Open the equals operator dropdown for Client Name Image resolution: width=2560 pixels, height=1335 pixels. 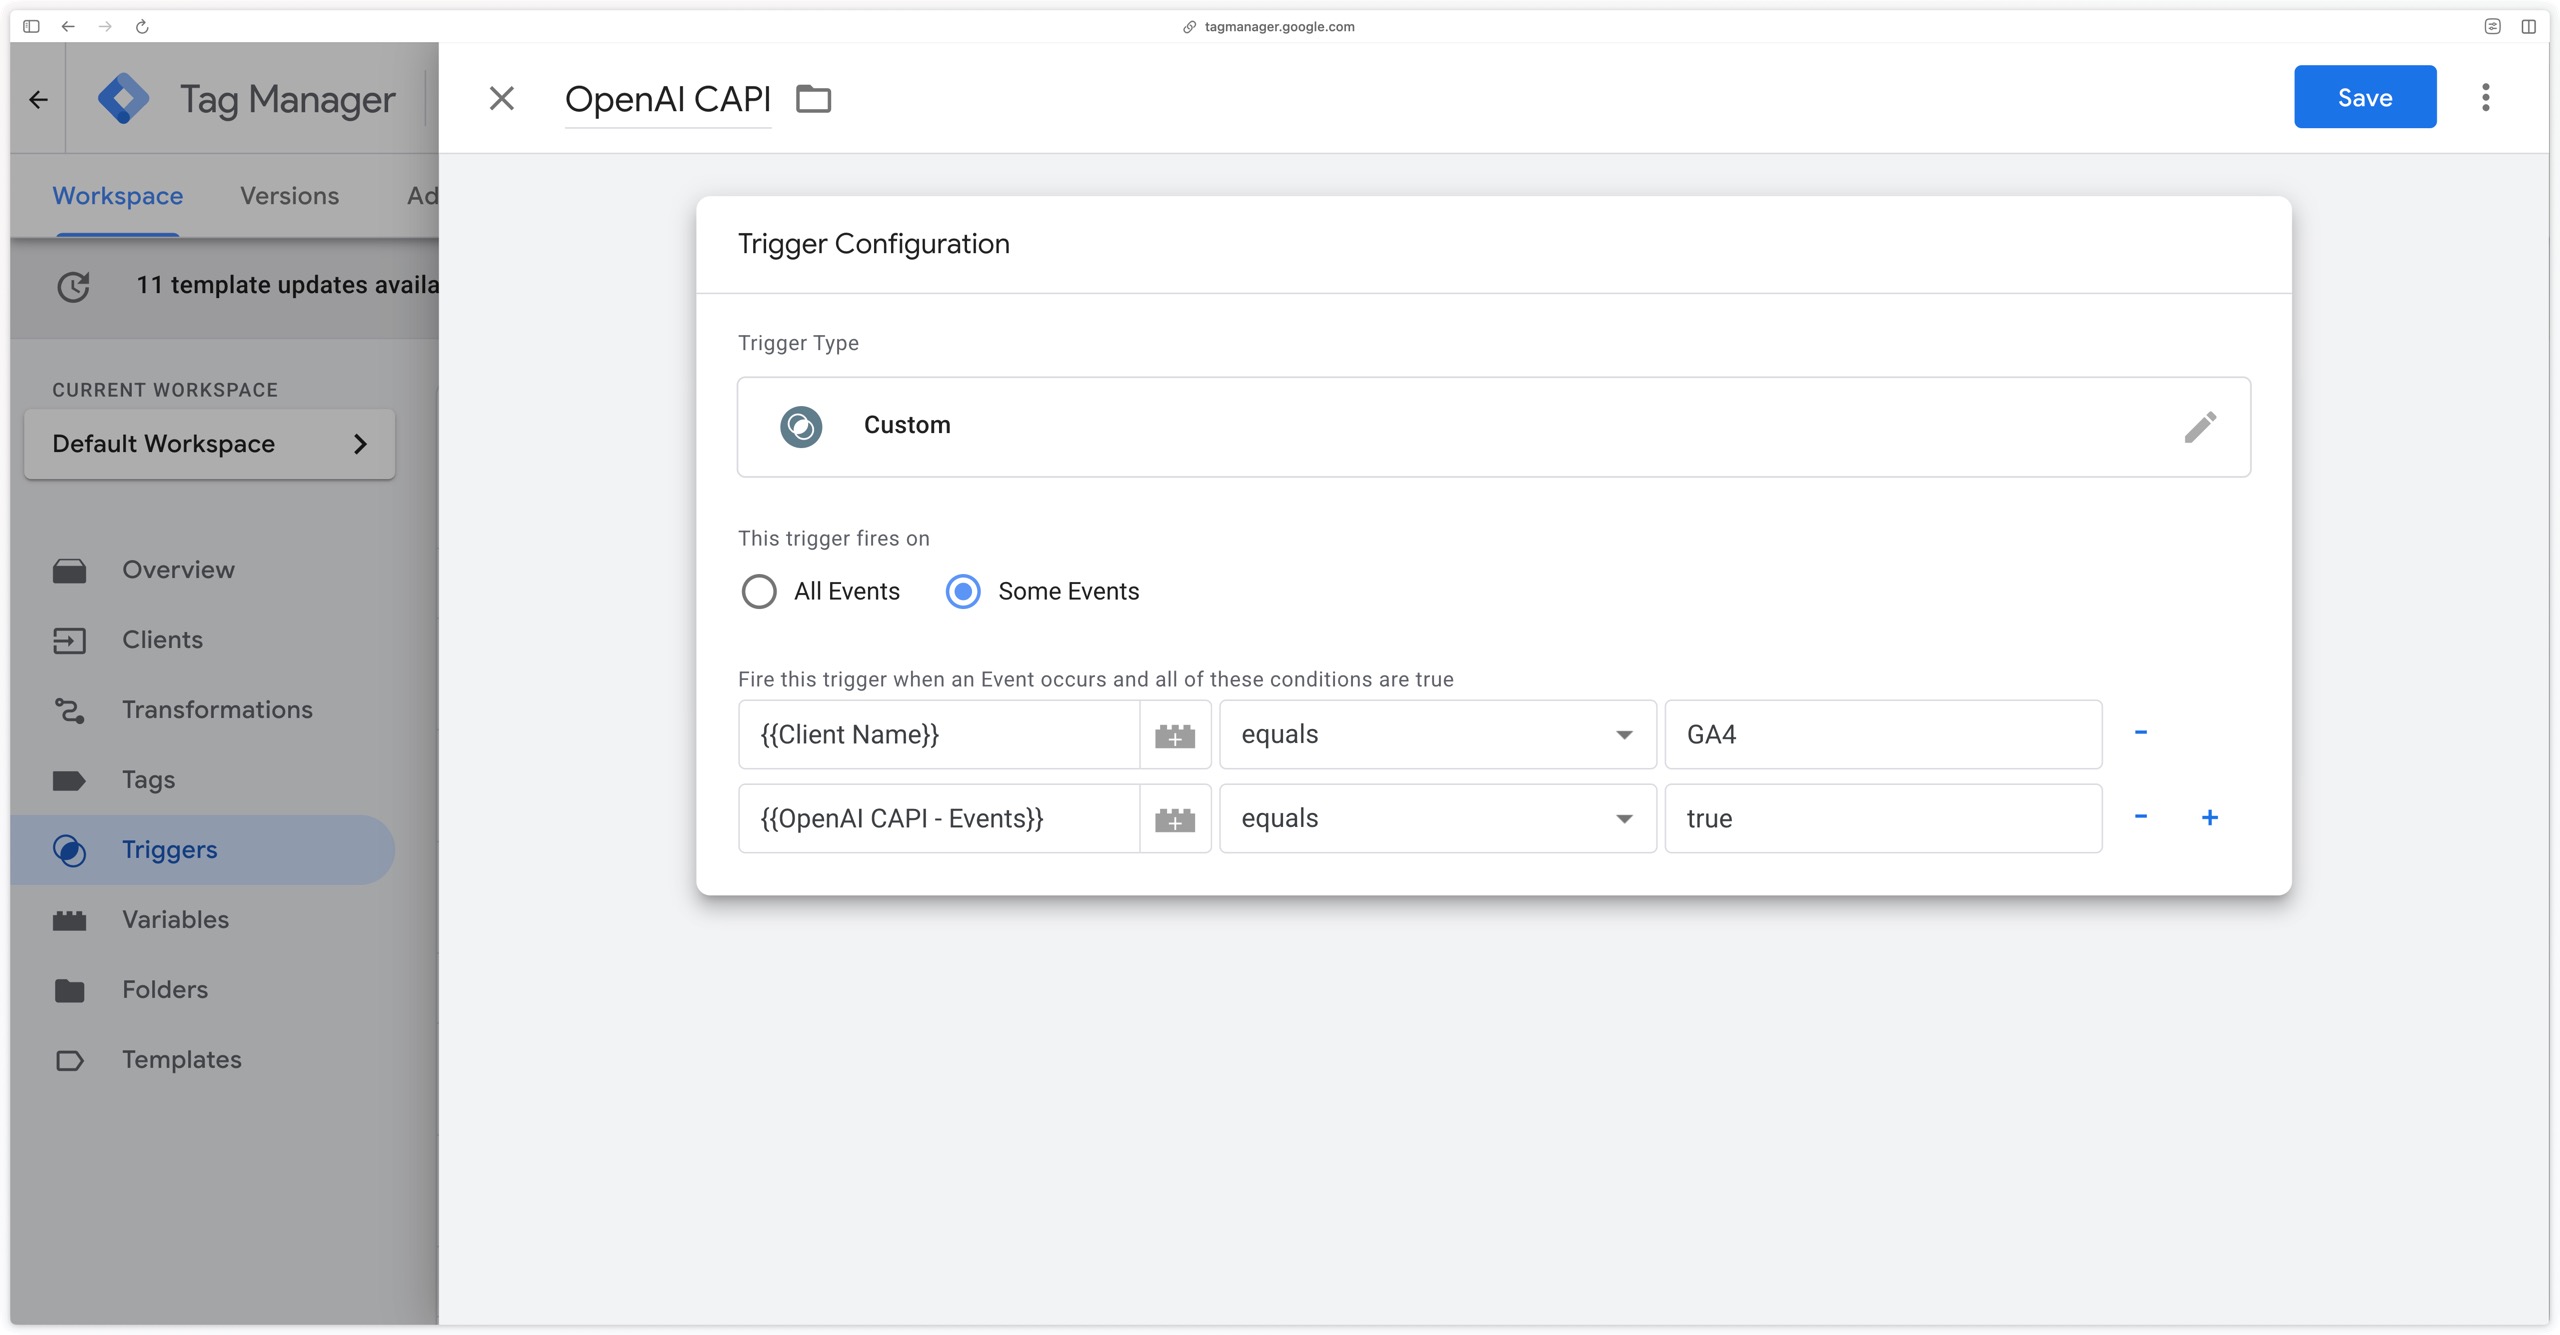point(1437,735)
